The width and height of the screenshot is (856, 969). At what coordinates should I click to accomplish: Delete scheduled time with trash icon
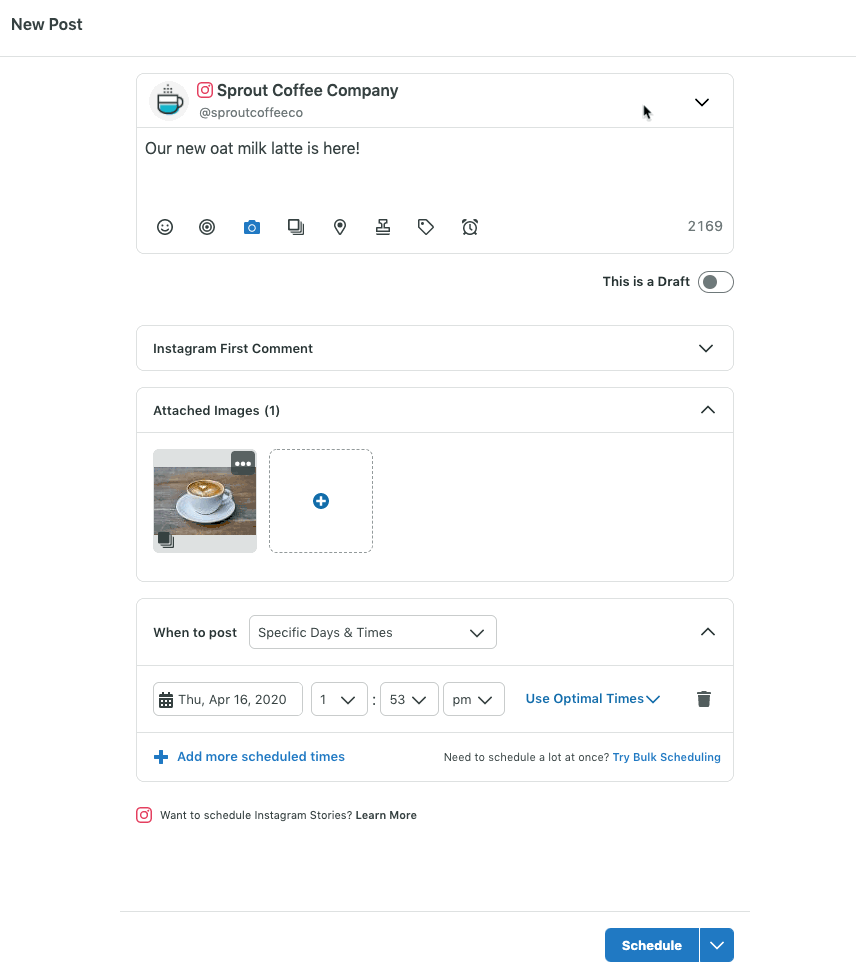pyautogui.click(x=704, y=699)
